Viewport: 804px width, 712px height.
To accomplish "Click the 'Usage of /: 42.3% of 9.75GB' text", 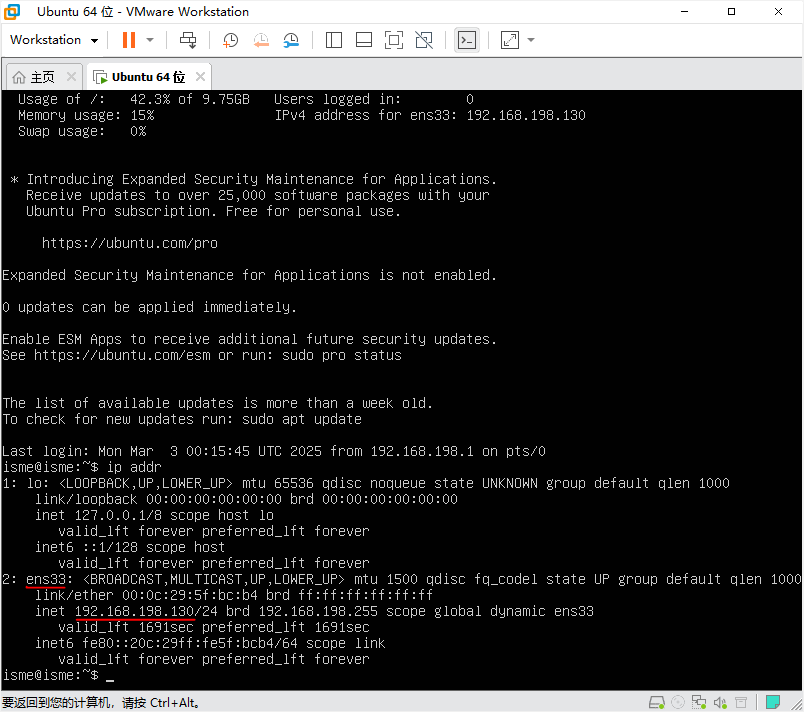I will [134, 99].
